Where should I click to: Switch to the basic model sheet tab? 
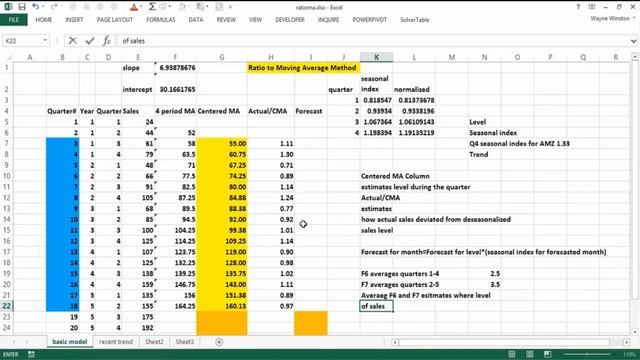70,342
